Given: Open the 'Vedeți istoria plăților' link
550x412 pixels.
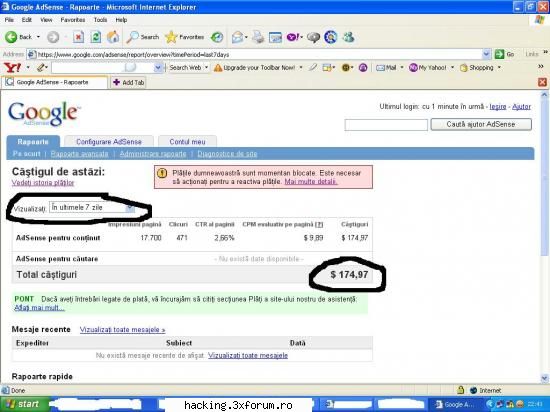Looking at the screenshot, I should [x=43, y=183].
